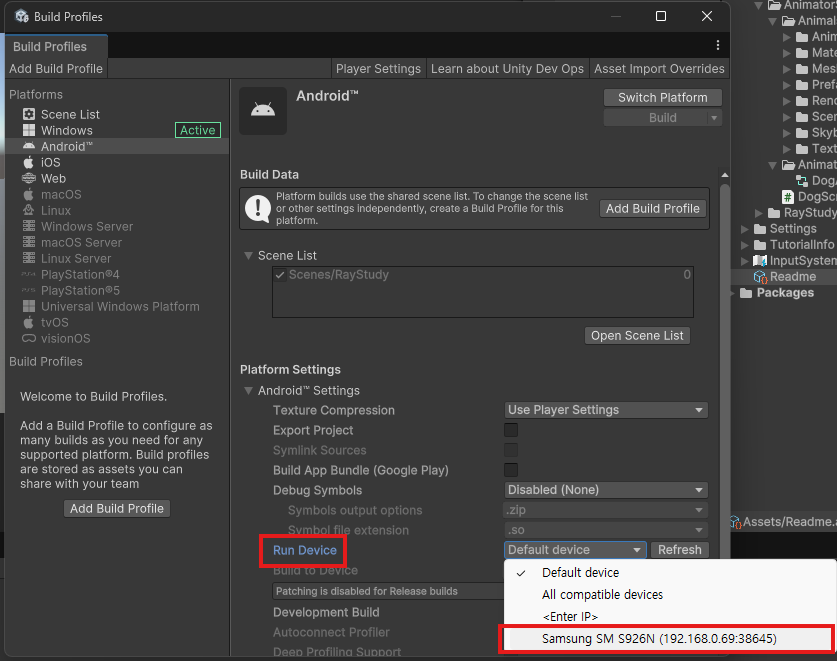Viewport: 837px width, 661px height.
Task: Open the Symbols output options dropdown
Action: [x=606, y=510]
